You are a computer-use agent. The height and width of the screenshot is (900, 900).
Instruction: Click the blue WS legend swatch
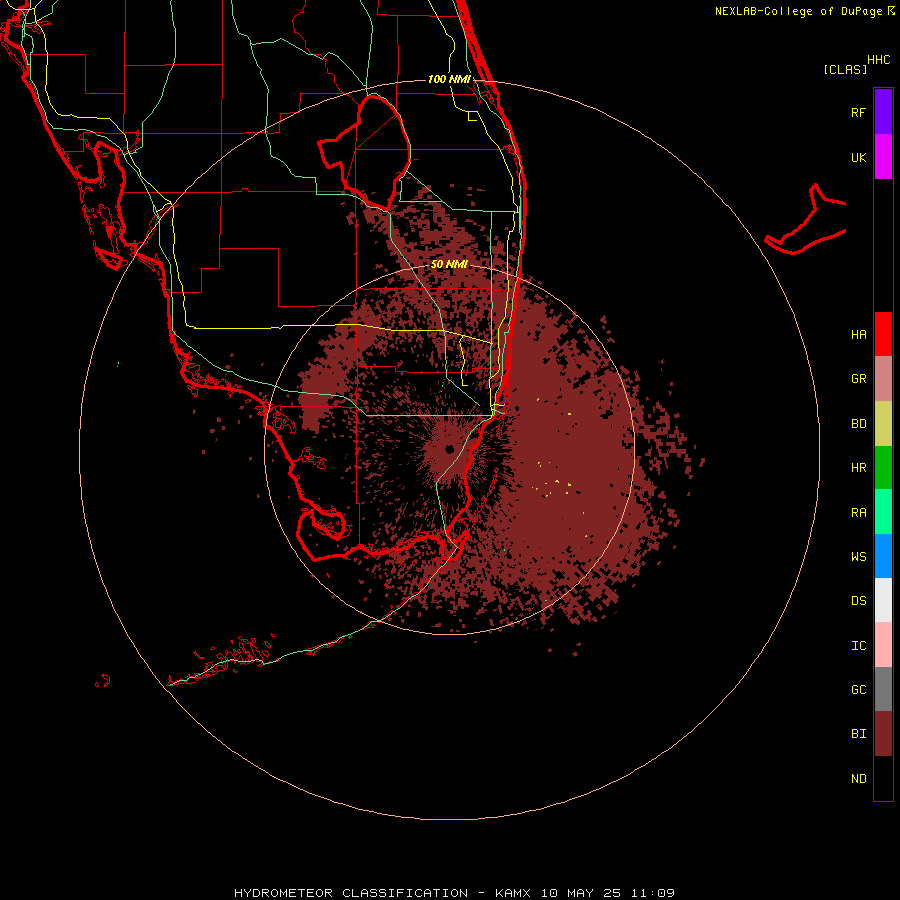tap(883, 556)
